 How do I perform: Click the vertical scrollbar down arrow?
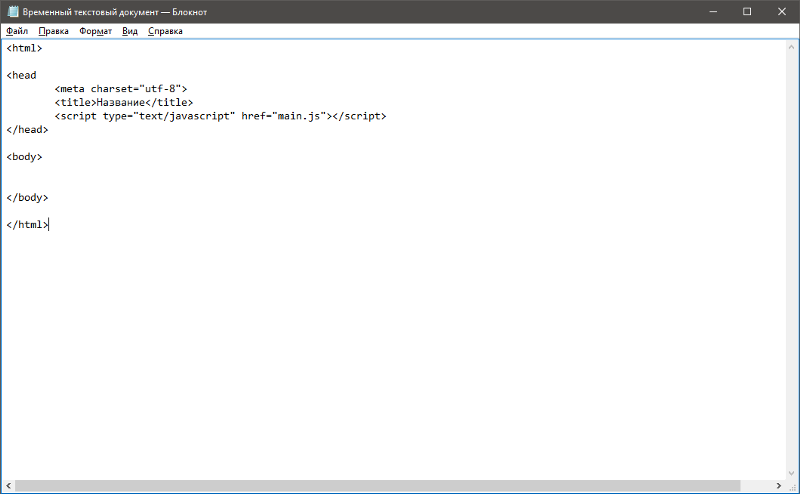pos(791,472)
